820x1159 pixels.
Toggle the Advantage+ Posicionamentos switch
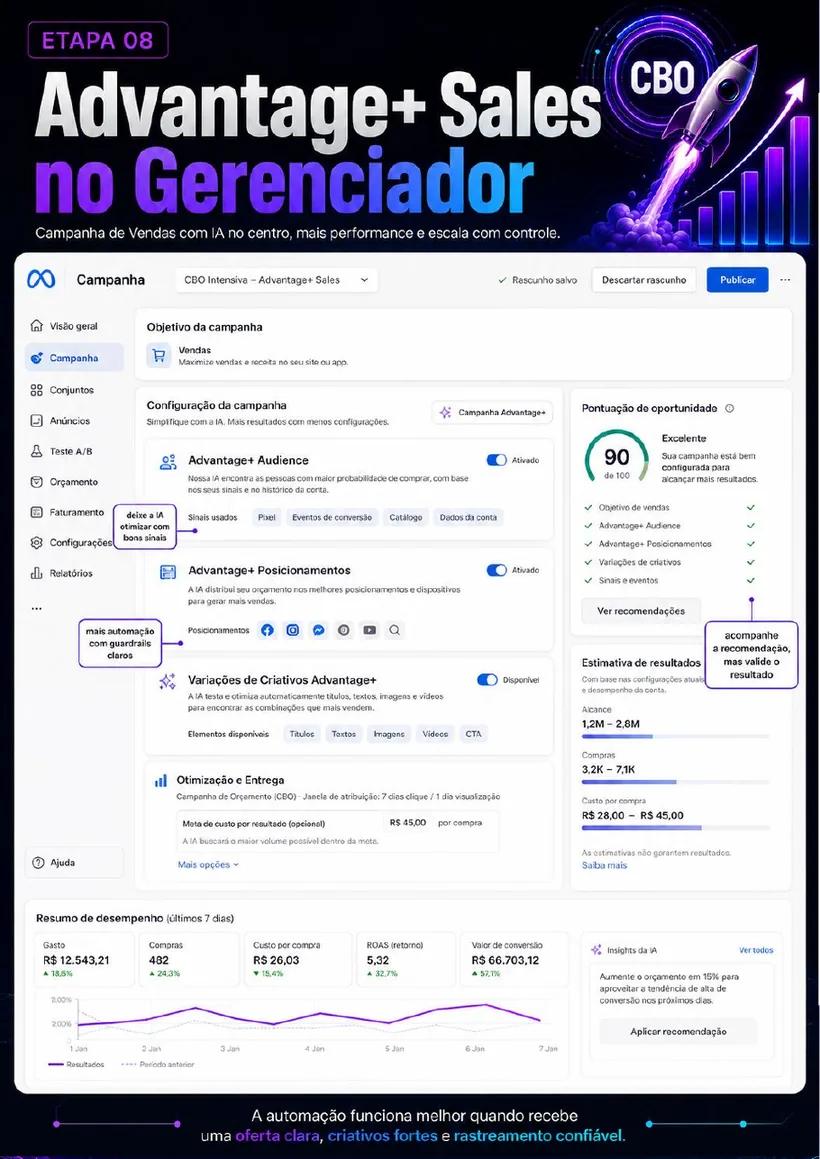click(x=496, y=570)
